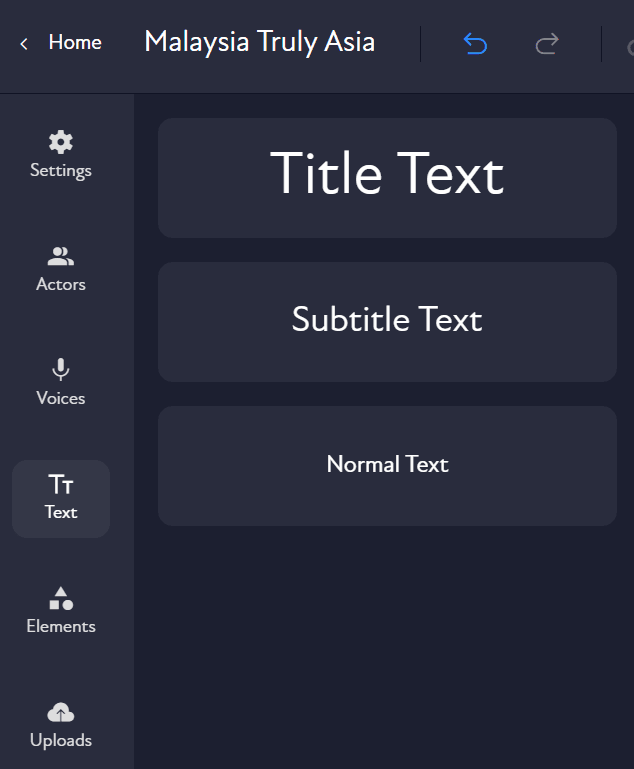Viewport: 634px width, 769px height.
Task: Click the Voices microphone icon
Action: (x=61, y=370)
